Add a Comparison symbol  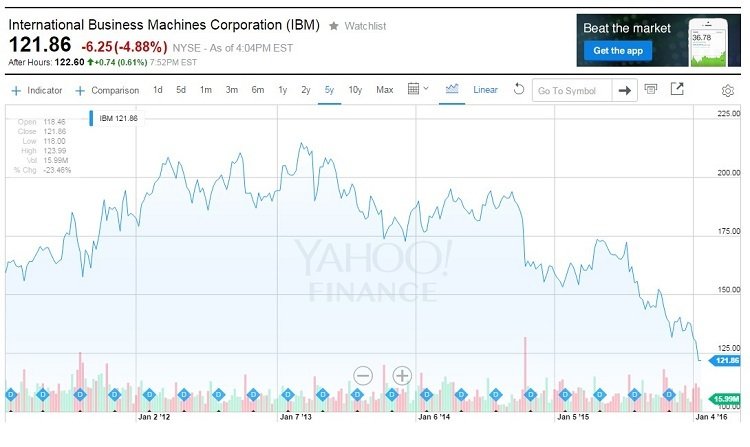tap(107, 90)
